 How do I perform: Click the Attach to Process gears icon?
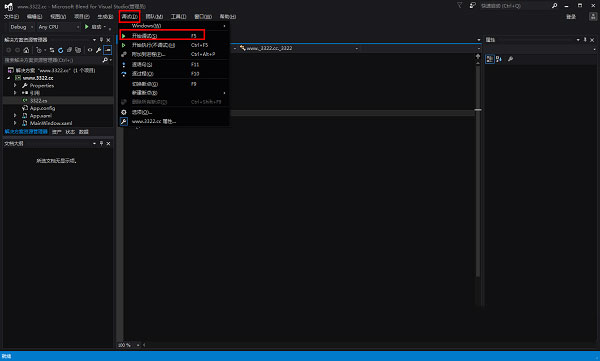(x=124, y=54)
